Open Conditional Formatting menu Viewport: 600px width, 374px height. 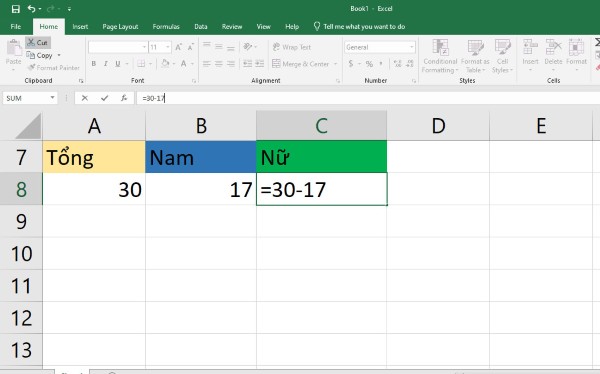[440, 56]
